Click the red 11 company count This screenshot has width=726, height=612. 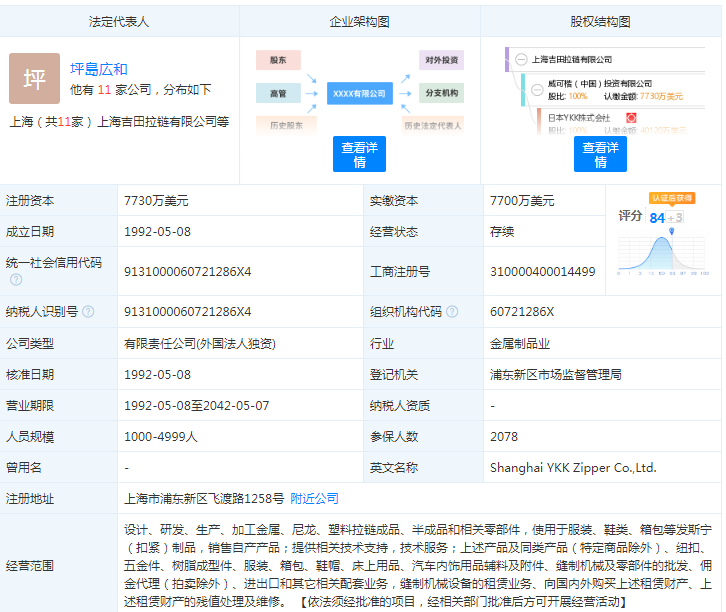[x=104, y=89]
